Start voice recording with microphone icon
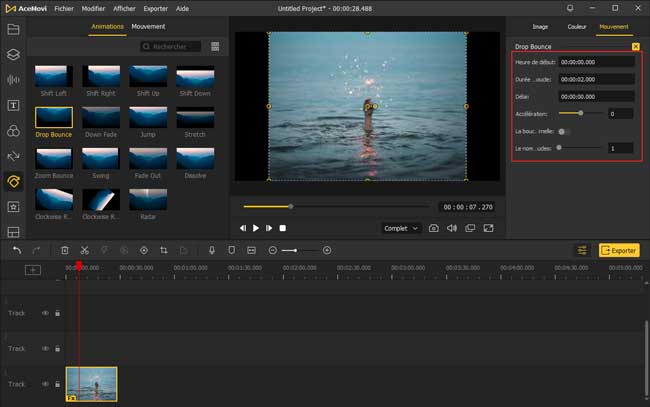Image resolution: width=650 pixels, height=407 pixels. tap(212, 250)
